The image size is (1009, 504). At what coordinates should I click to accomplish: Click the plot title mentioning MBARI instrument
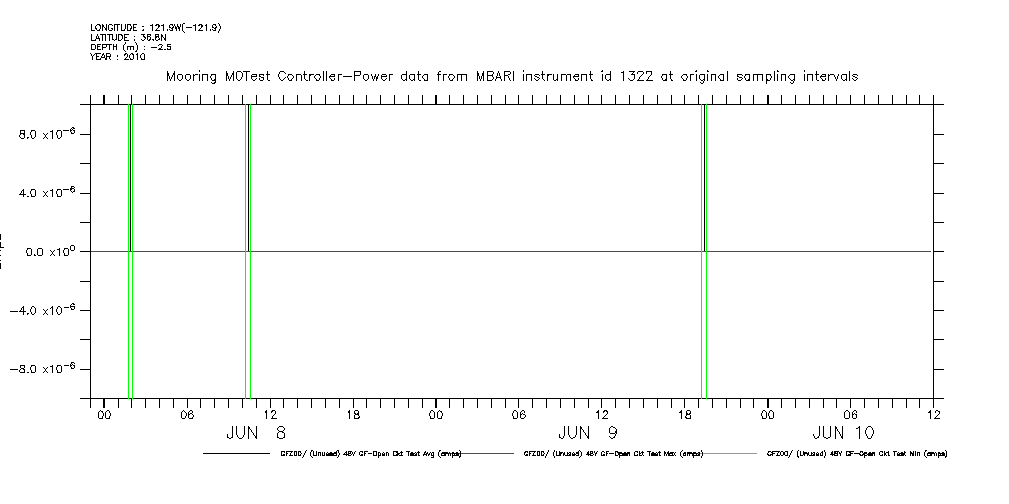511,77
